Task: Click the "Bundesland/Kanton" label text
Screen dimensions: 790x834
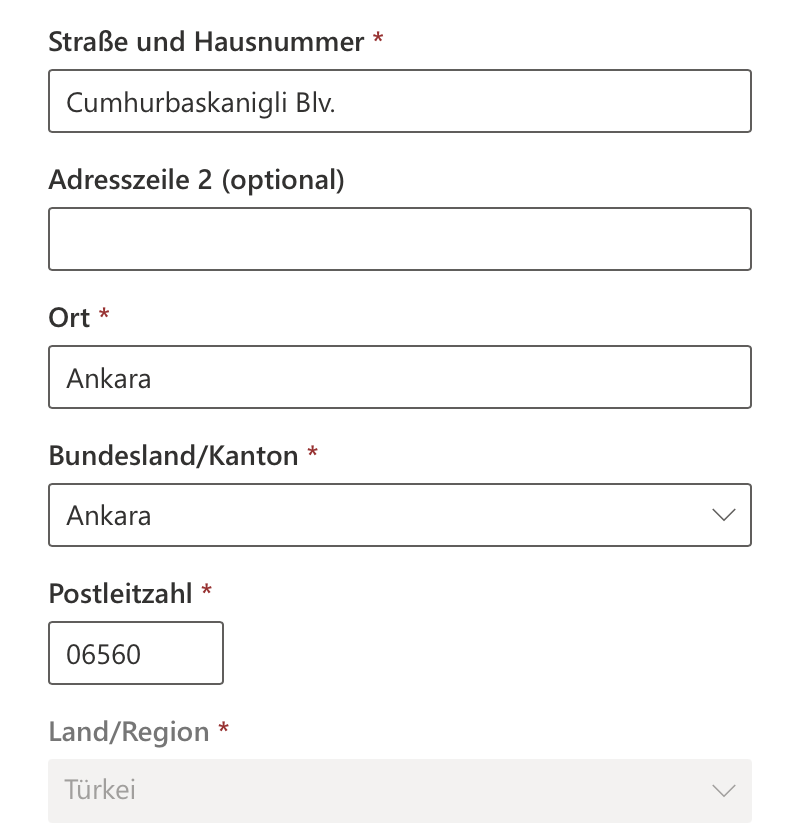Action: (x=173, y=456)
